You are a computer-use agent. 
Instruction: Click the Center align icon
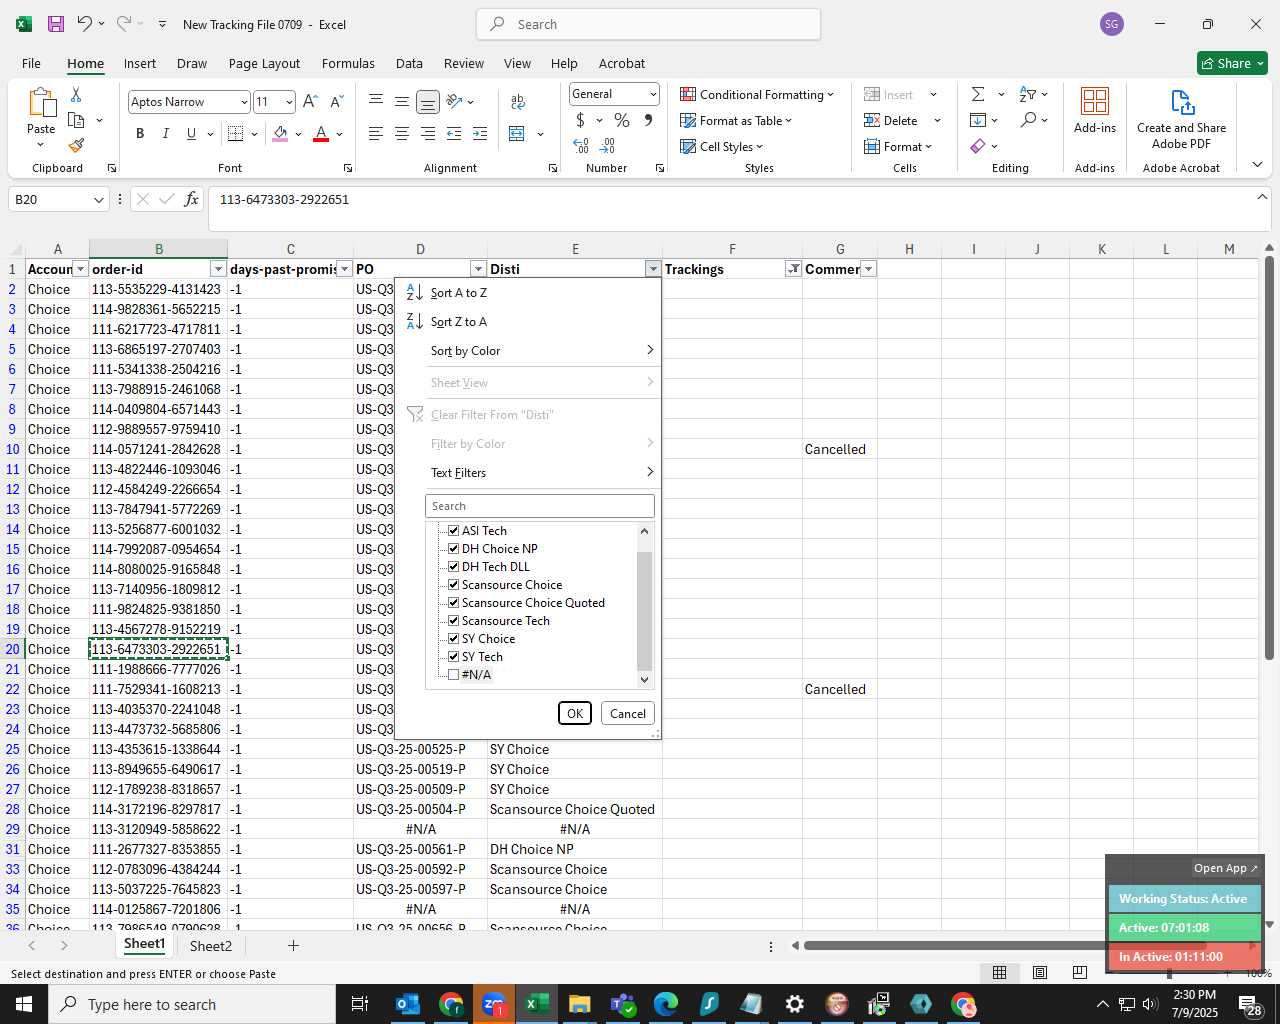point(401,133)
